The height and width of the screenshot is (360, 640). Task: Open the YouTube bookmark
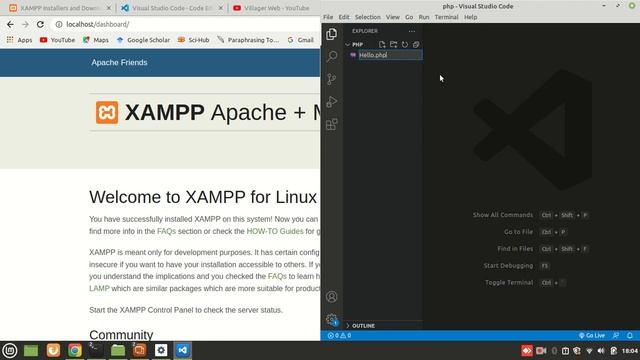coord(58,40)
